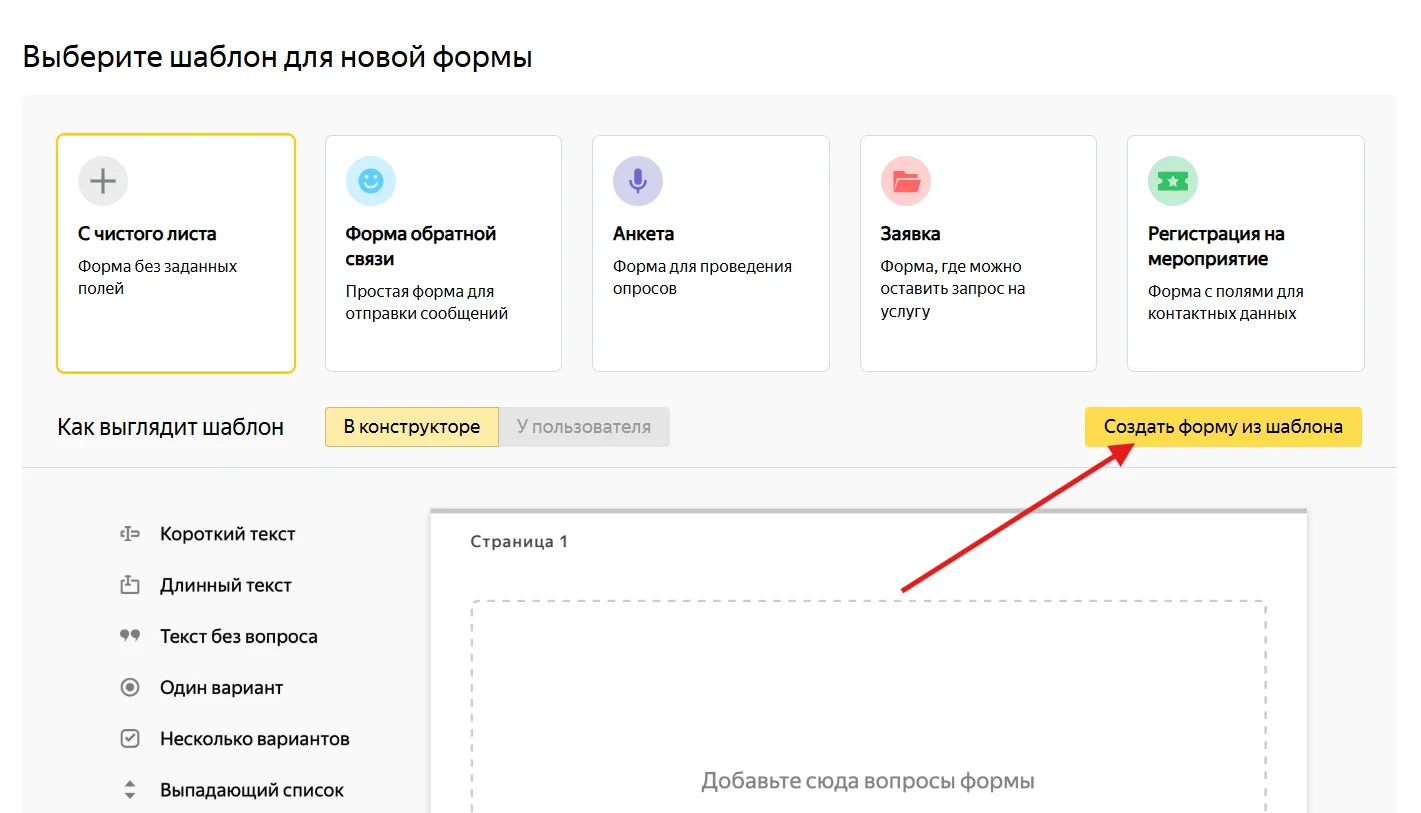Click the Заявка description about leaving a service request
Image resolution: width=1421 pixels, height=813 pixels.
pyautogui.click(x=954, y=289)
